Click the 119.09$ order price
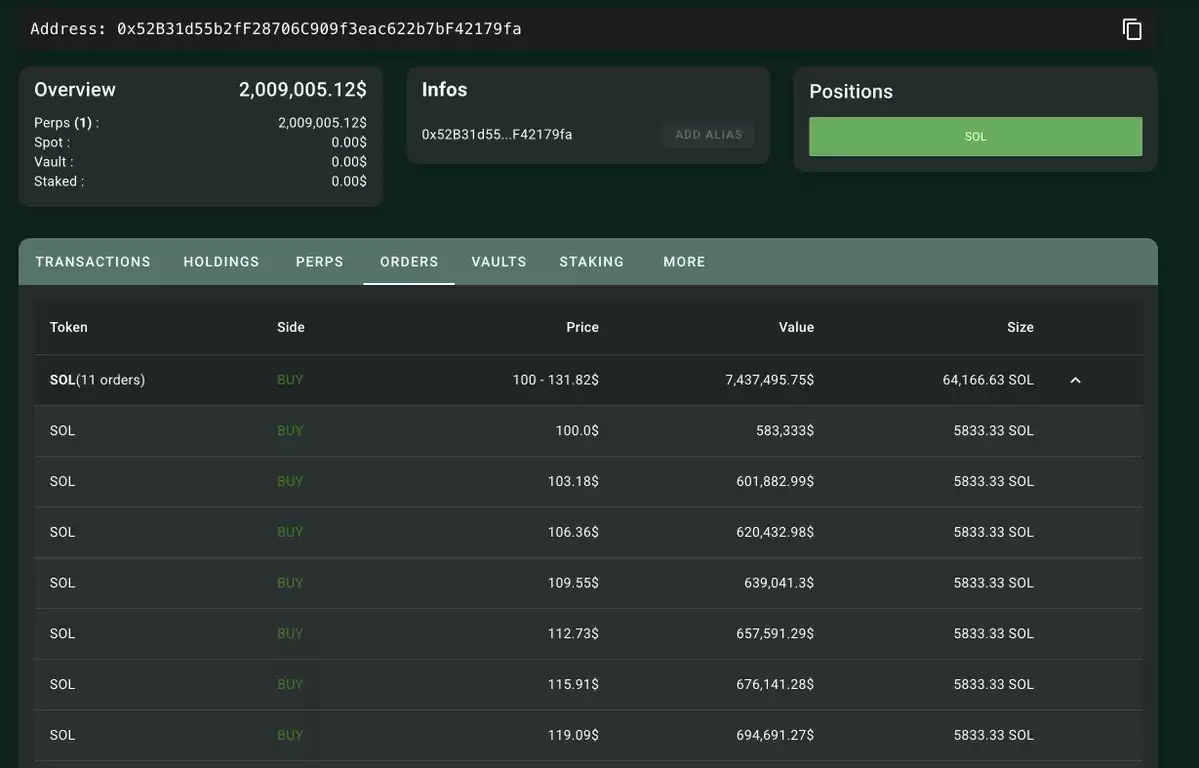 574,735
